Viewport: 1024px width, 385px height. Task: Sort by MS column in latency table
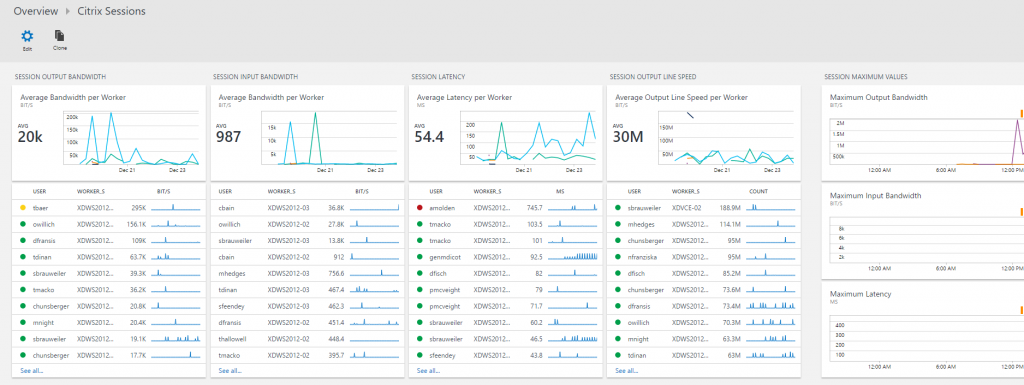pos(560,192)
